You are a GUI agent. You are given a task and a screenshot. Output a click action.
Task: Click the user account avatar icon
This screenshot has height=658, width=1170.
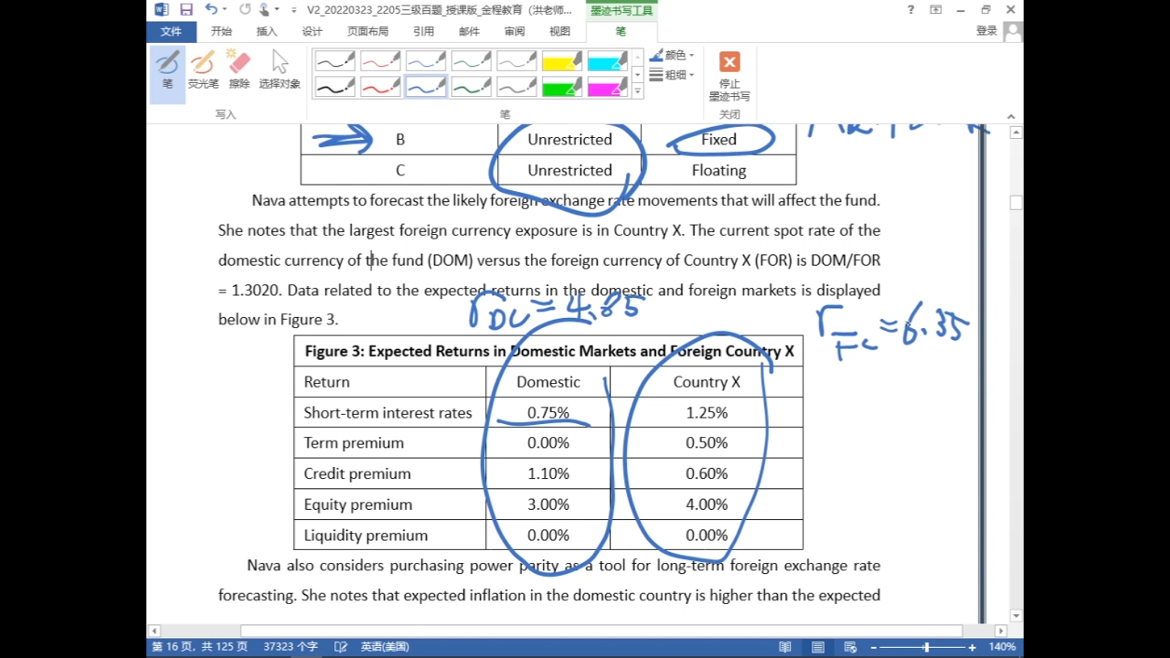(1013, 31)
